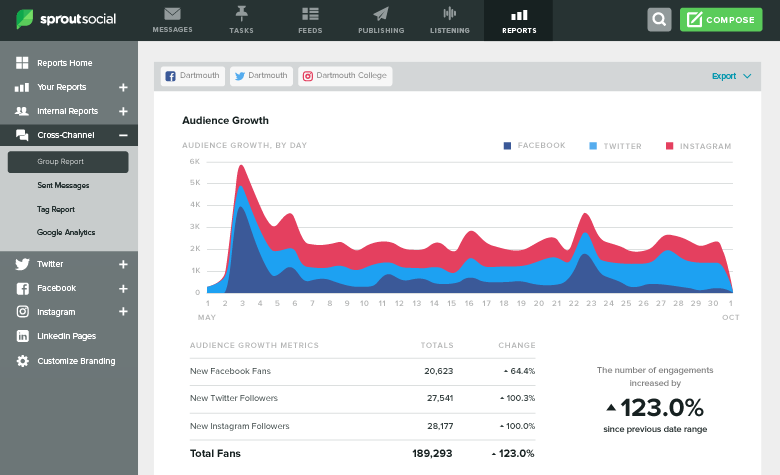Toggle Facebook series in chart legend
Viewport: 780px width, 475px height.
[535, 146]
